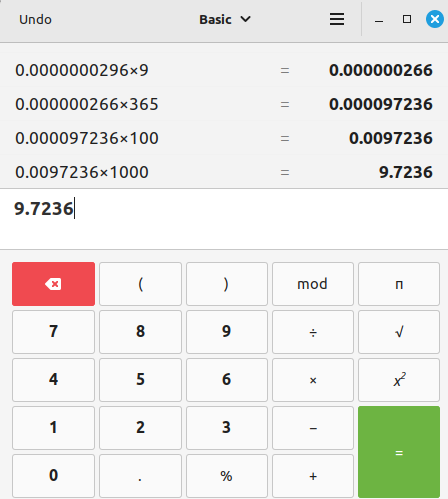
Task: Select the history expression 0.0097236×1000
Action: [x=82, y=172]
